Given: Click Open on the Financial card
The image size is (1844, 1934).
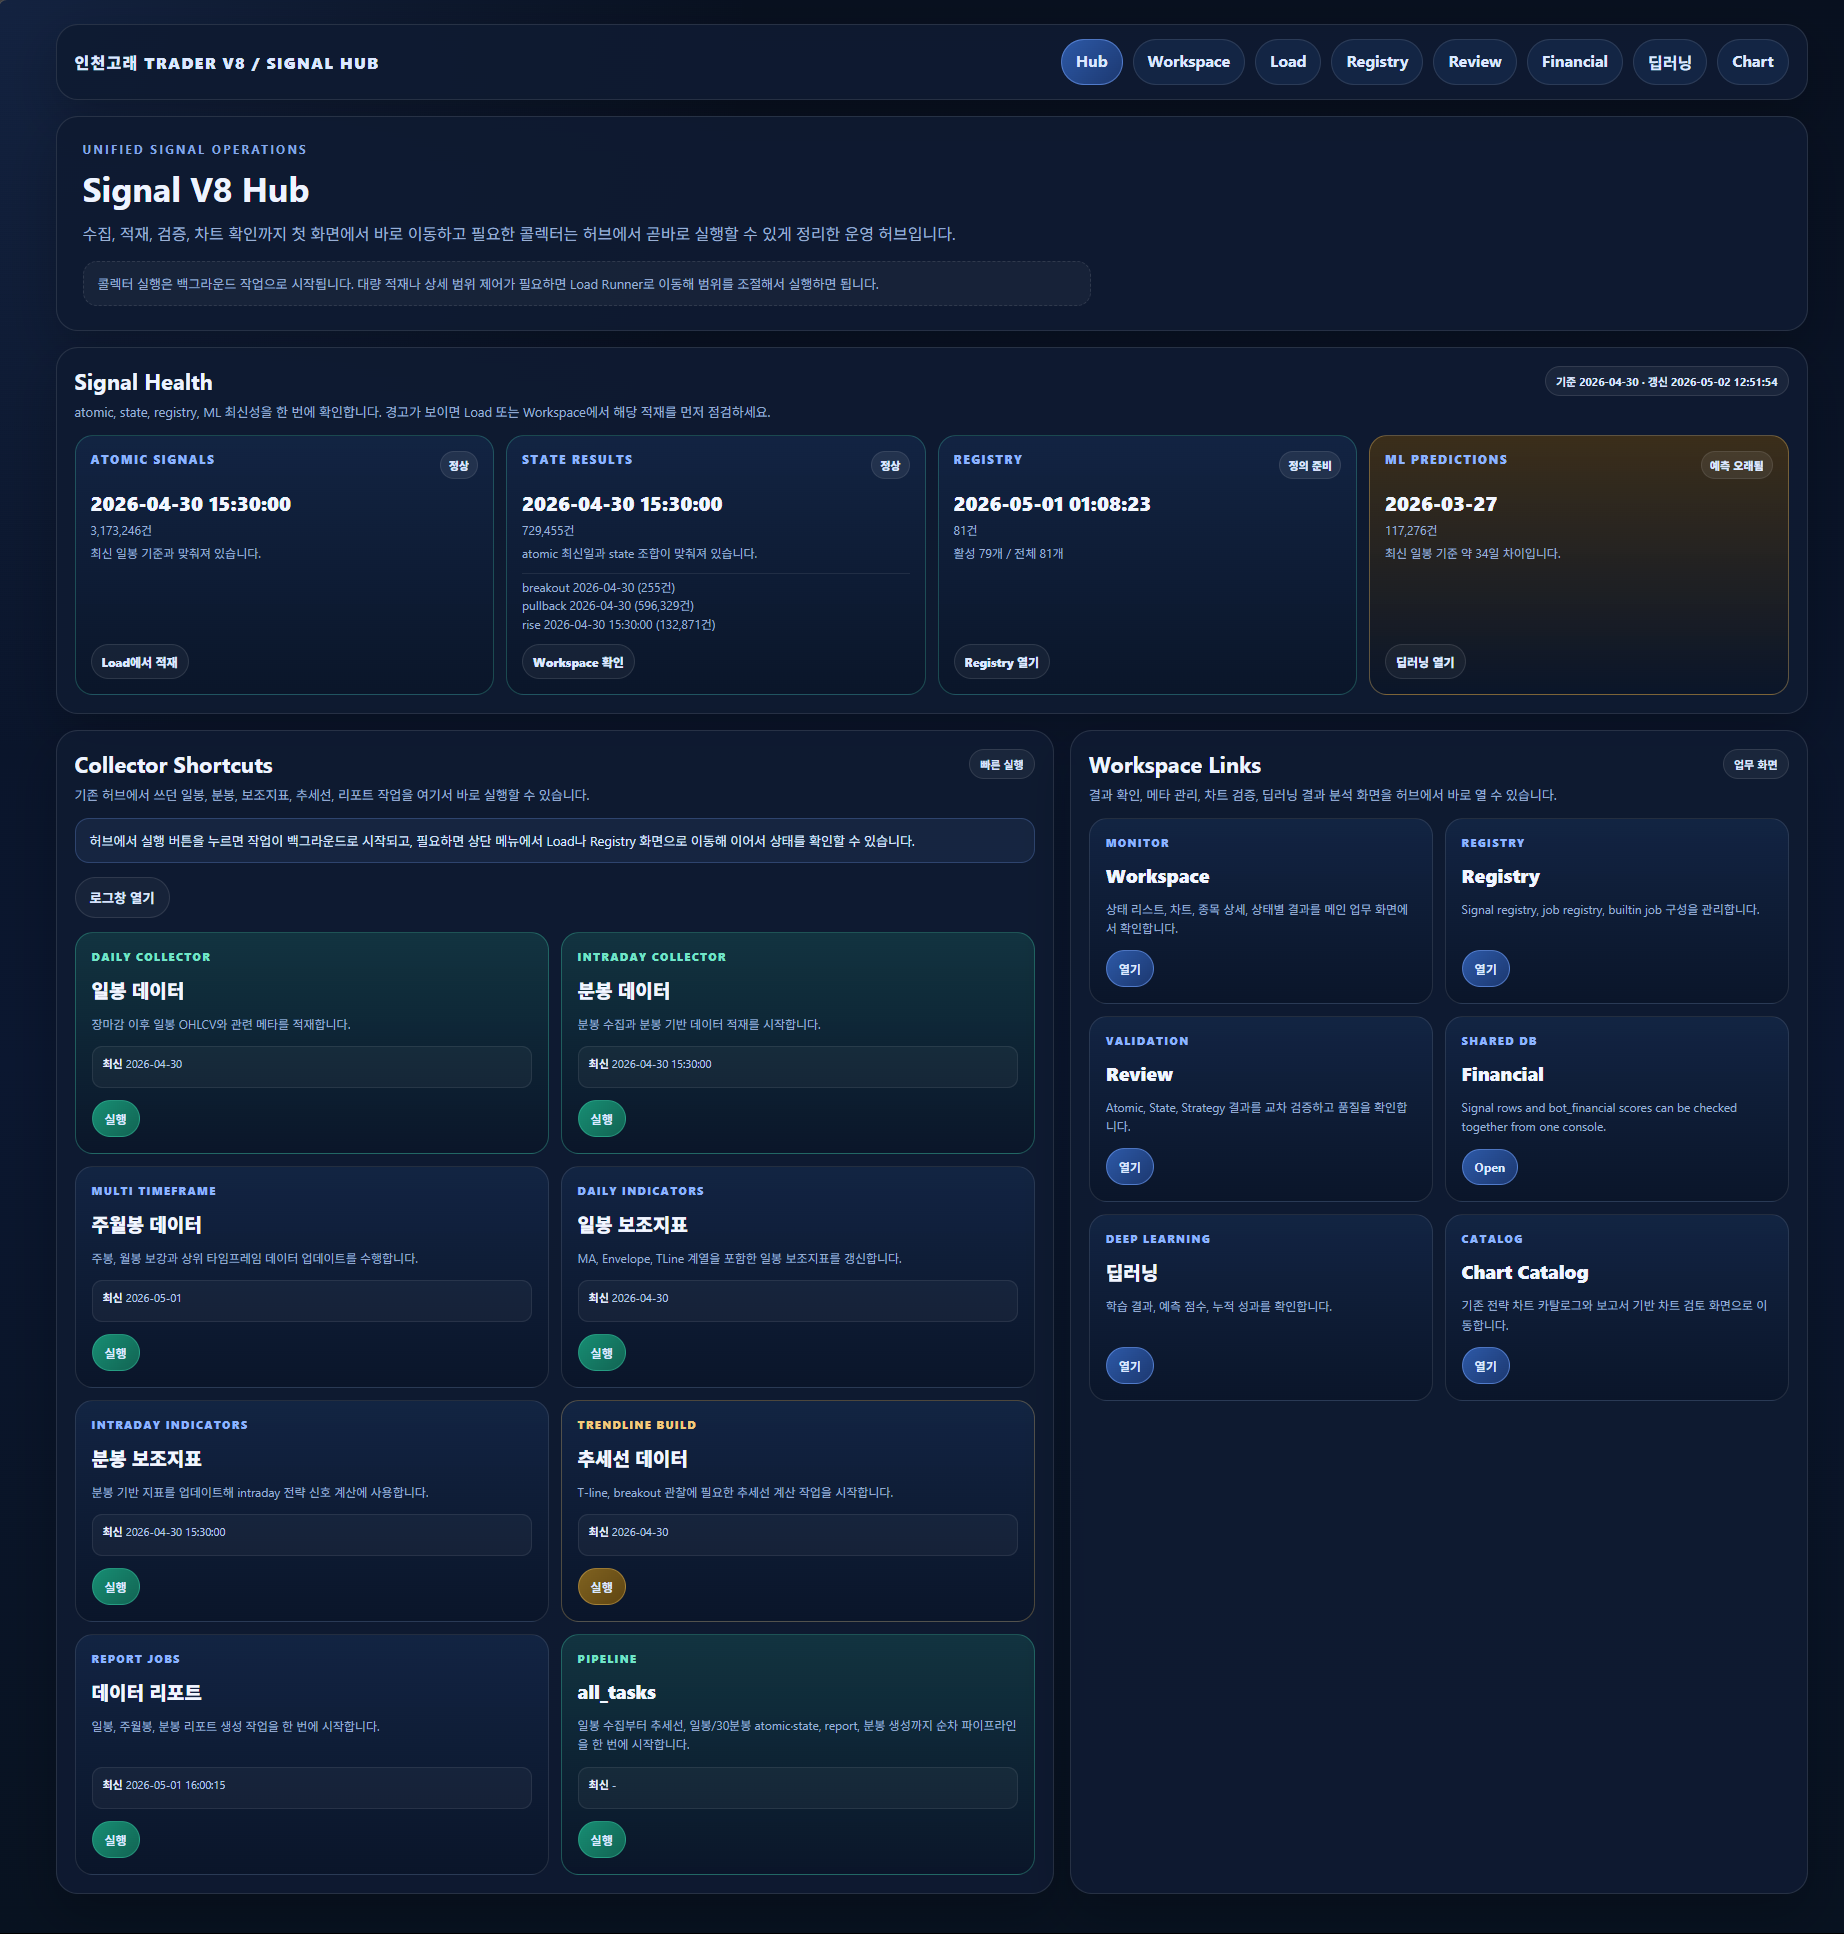Looking at the screenshot, I should (1489, 1167).
